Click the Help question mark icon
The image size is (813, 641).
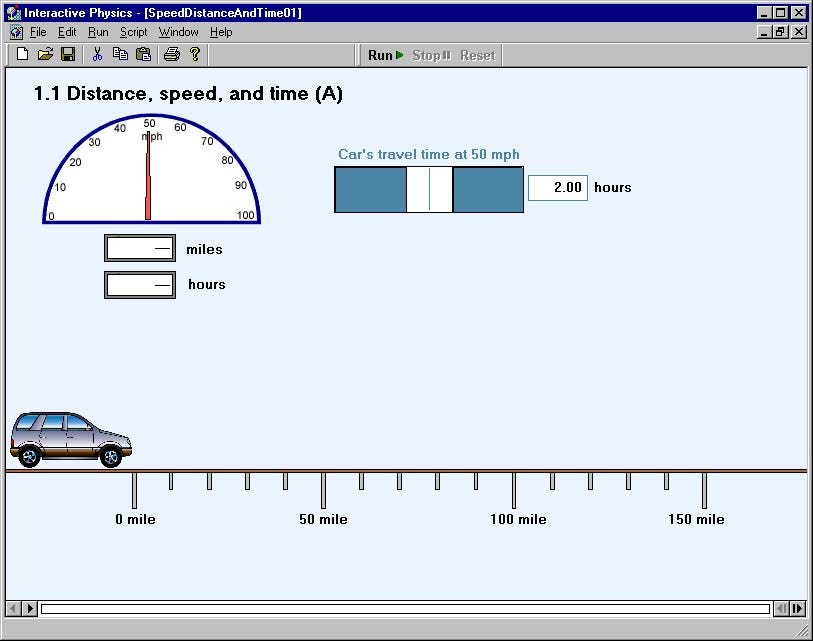tap(195, 54)
